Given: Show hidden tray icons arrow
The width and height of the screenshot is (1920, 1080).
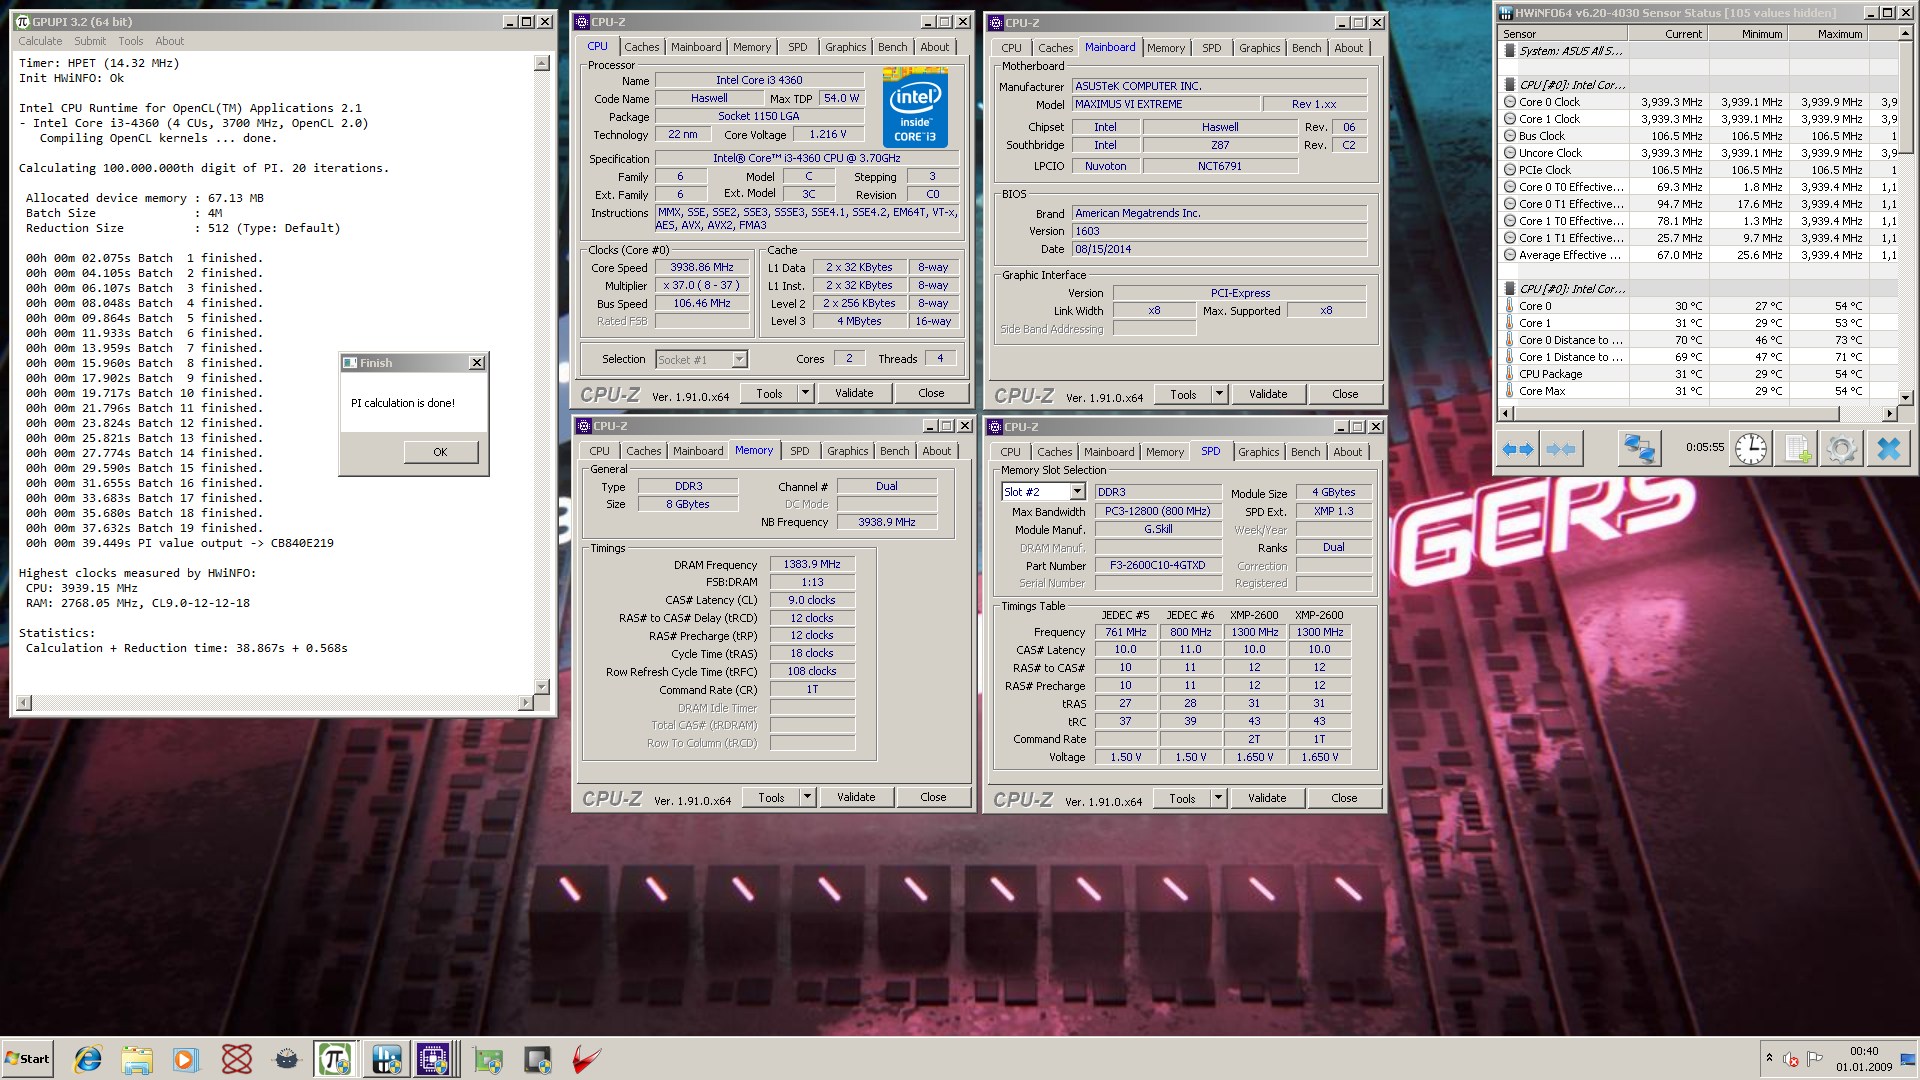Looking at the screenshot, I should pyautogui.click(x=1769, y=1059).
